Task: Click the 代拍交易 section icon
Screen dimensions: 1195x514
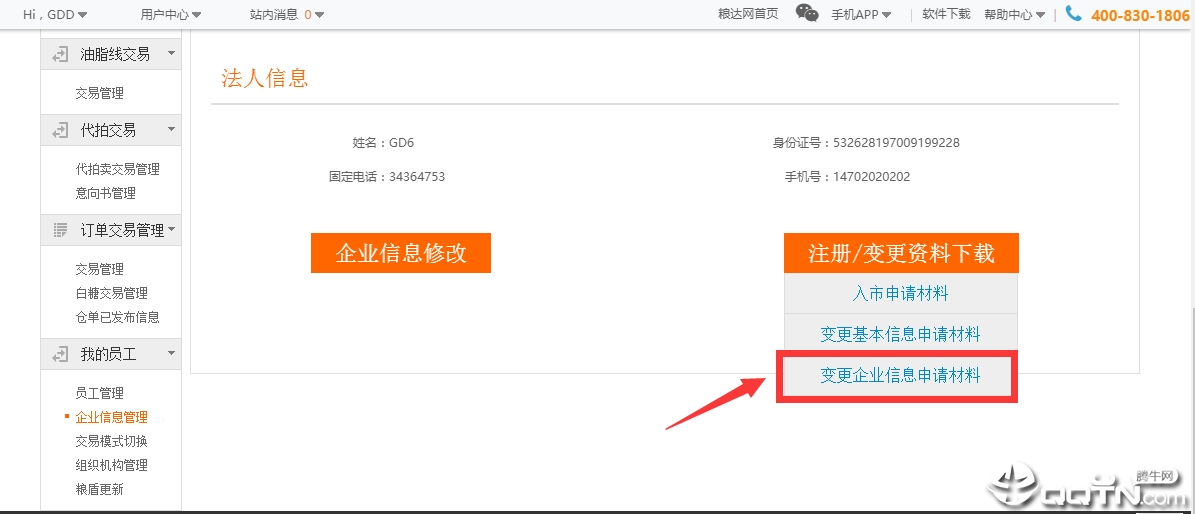Action: 60,130
